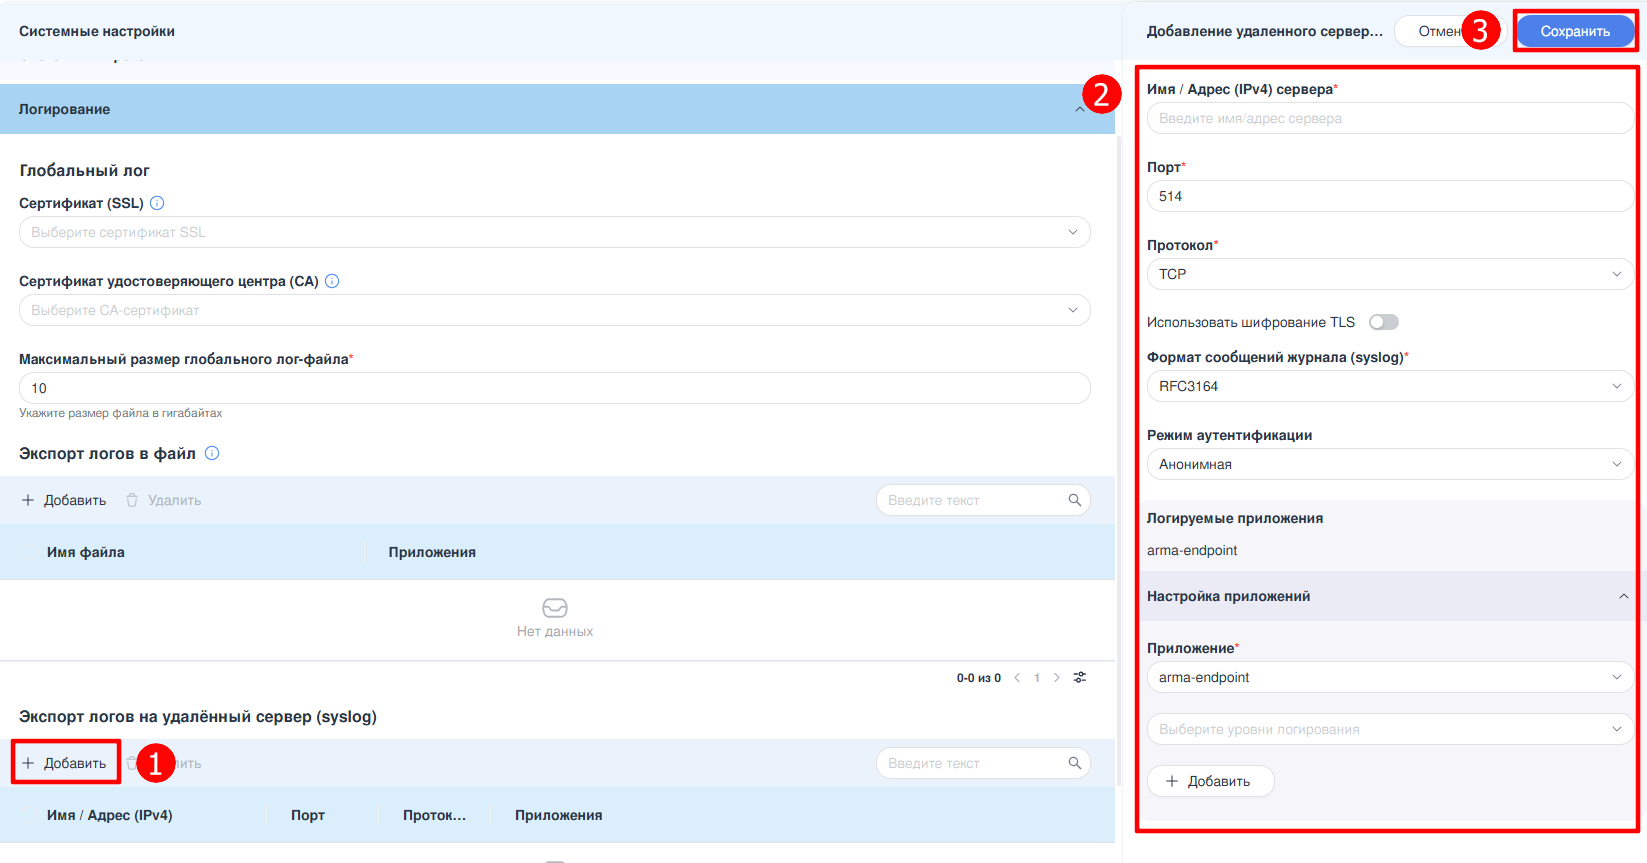Open Режим аутентификации dropdown showing Анонимная
This screenshot has width=1647, height=863.
tap(1390, 464)
